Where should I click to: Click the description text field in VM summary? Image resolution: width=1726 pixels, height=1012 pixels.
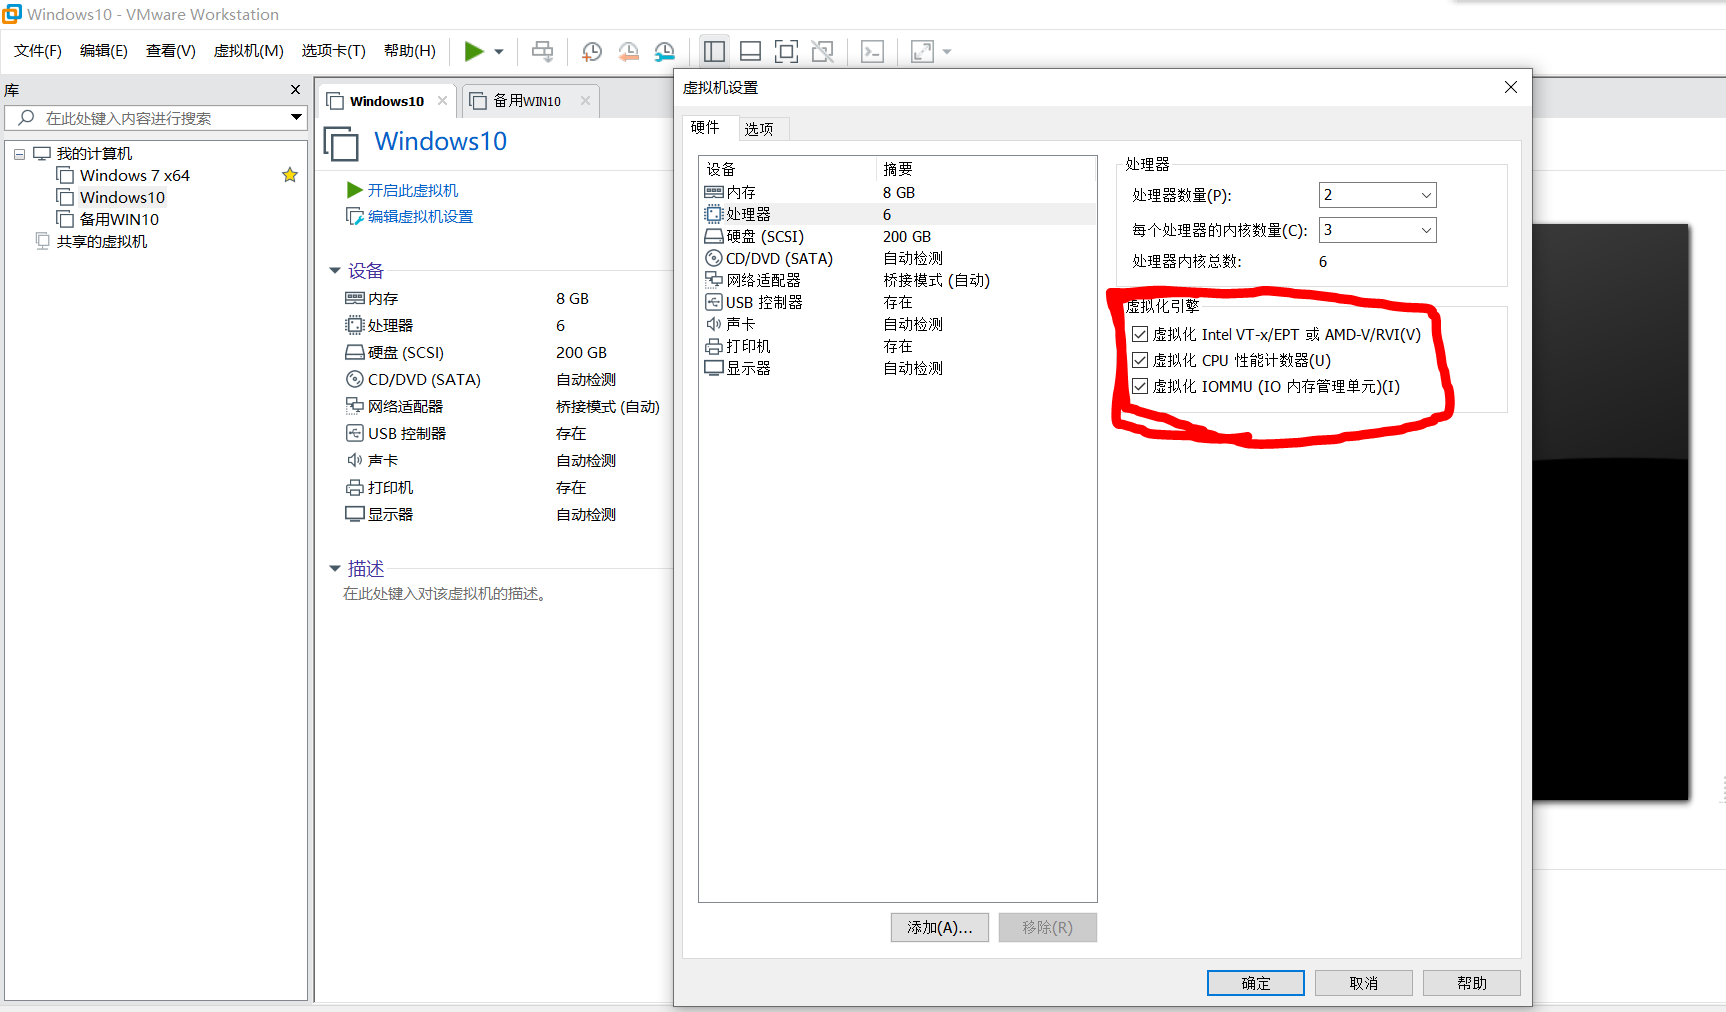click(x=444, y=594)
